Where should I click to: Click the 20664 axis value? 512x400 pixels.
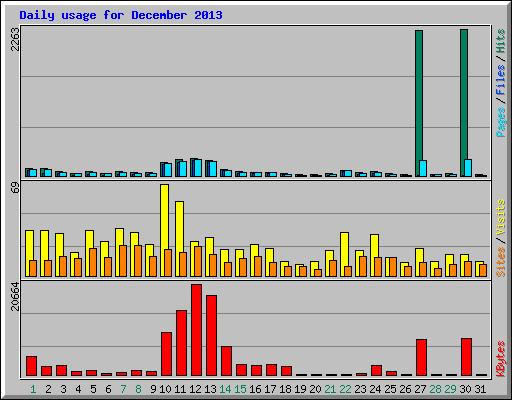15,296
